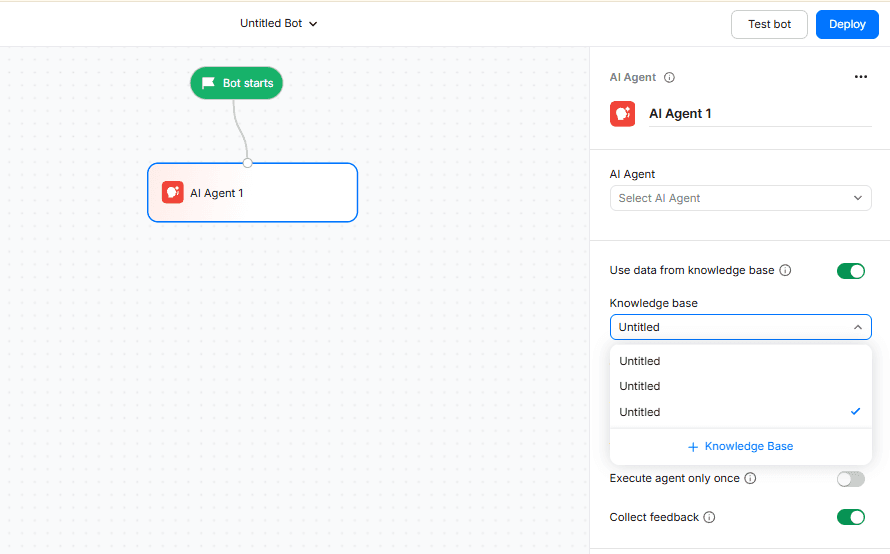Select the AI Agent 1 node on canvas
The width and height of the screenshot is (890, 554).
pyautogui.click(x=253, y=192)
